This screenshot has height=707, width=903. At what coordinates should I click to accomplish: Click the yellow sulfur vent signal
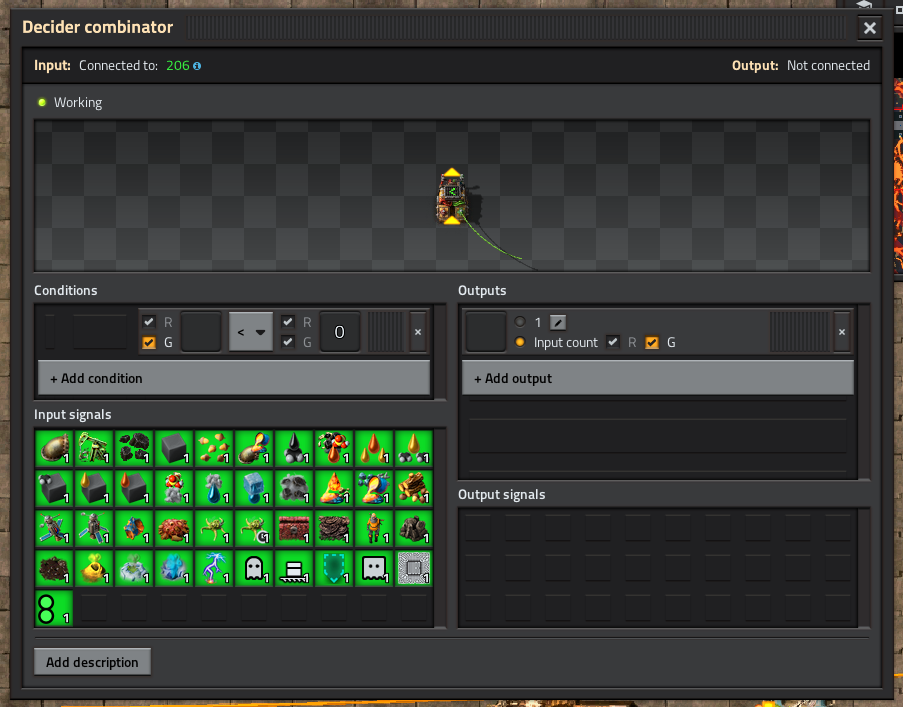(x=94, y=568)
